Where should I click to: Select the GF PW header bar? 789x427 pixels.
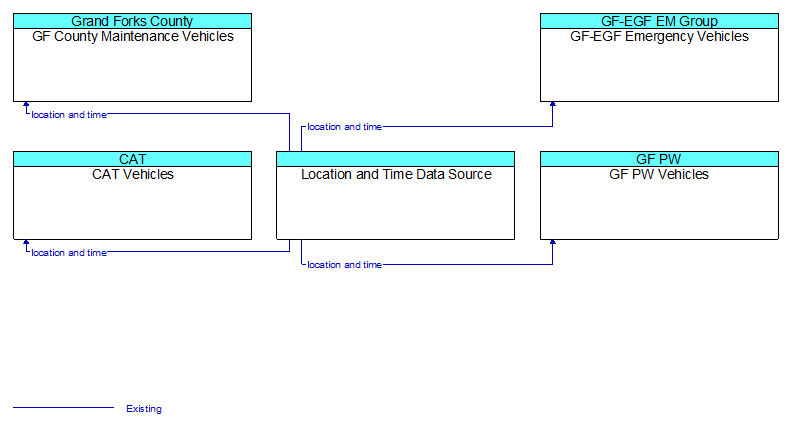[659, 159]
